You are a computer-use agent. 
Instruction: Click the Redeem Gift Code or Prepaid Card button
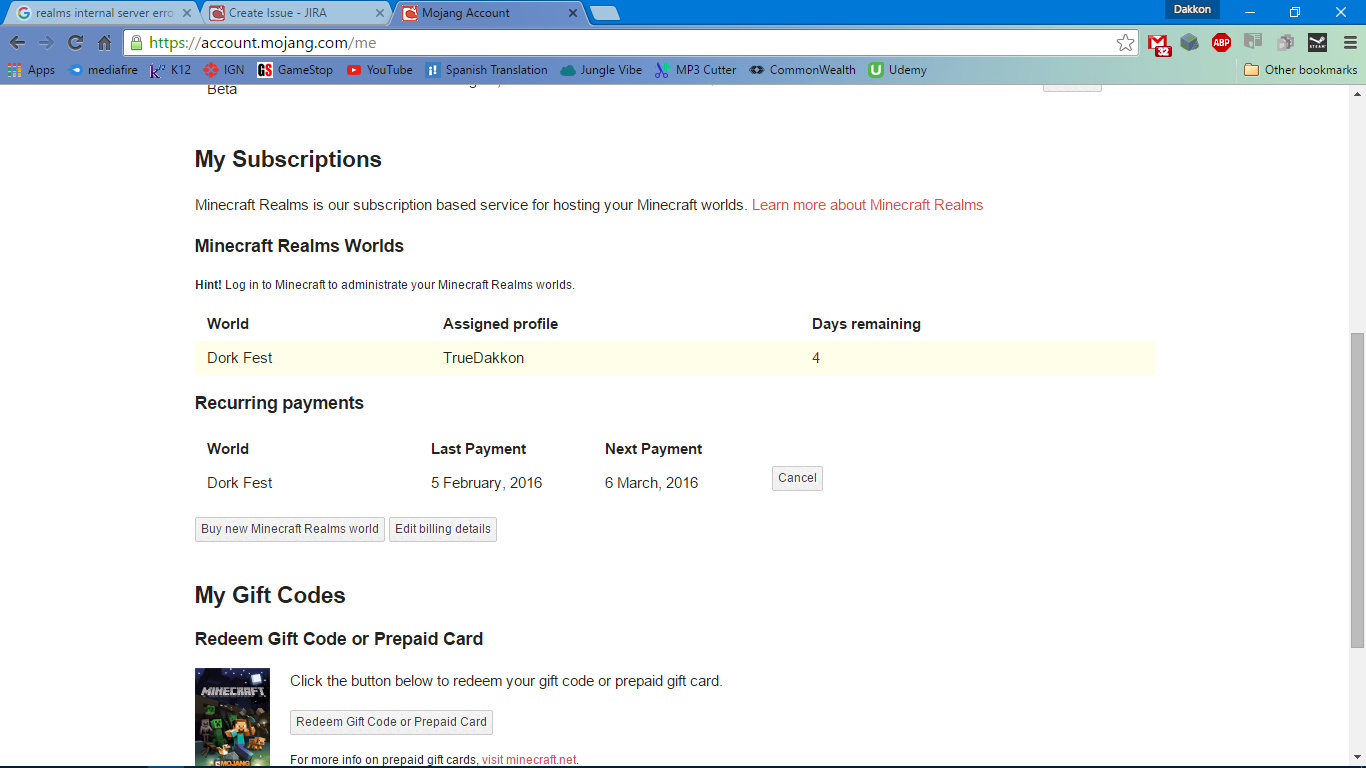tap(391, 722)
